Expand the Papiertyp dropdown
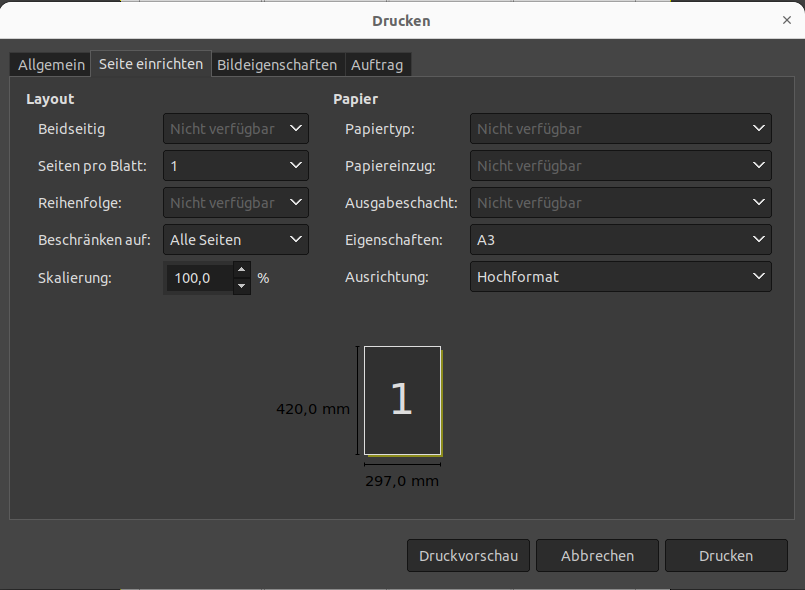This screenshot has width=805, height=590. pyautogui.click(x=620, y=128)
